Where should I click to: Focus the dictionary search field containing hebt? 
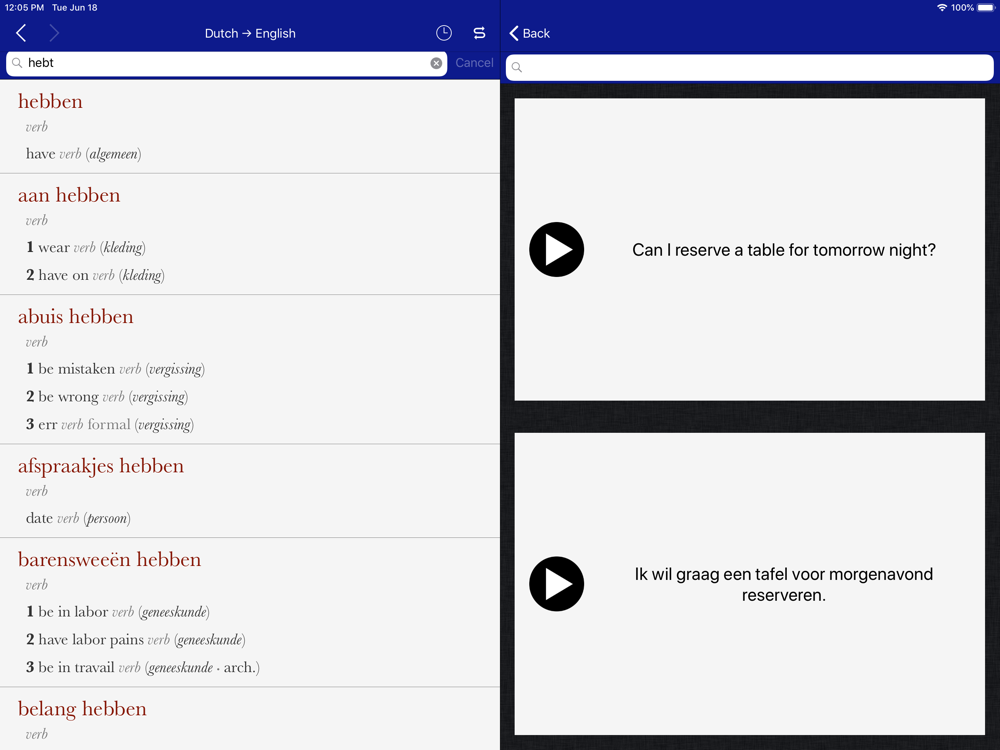point(226,63)
